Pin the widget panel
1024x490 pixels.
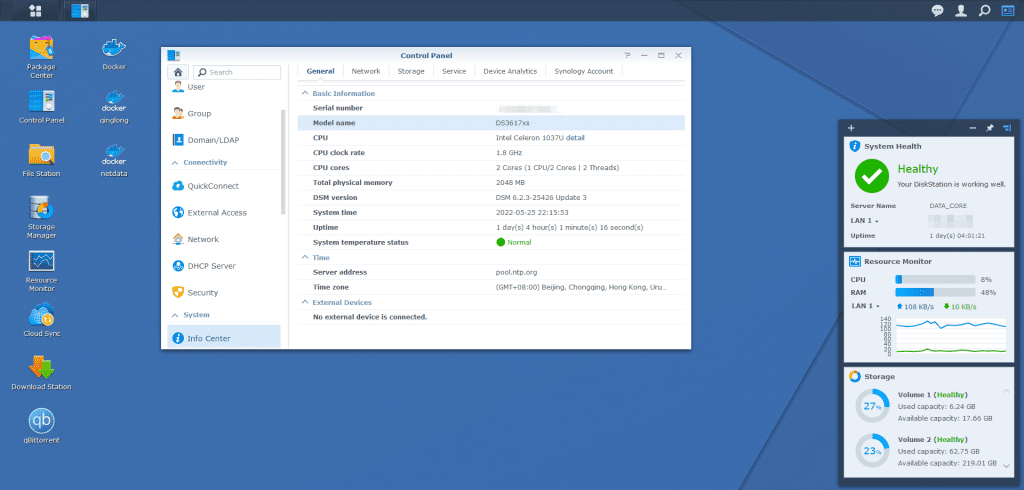(990, 128)
